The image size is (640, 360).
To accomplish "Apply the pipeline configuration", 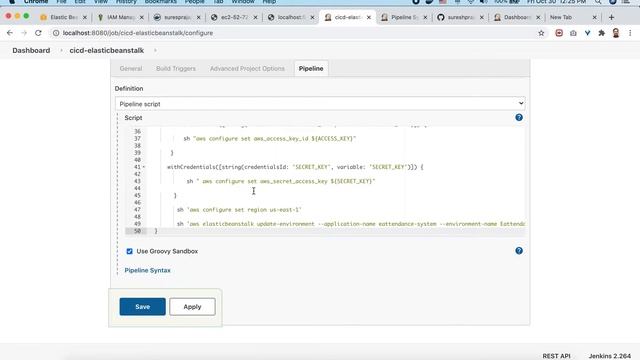I will coord(192,307).
